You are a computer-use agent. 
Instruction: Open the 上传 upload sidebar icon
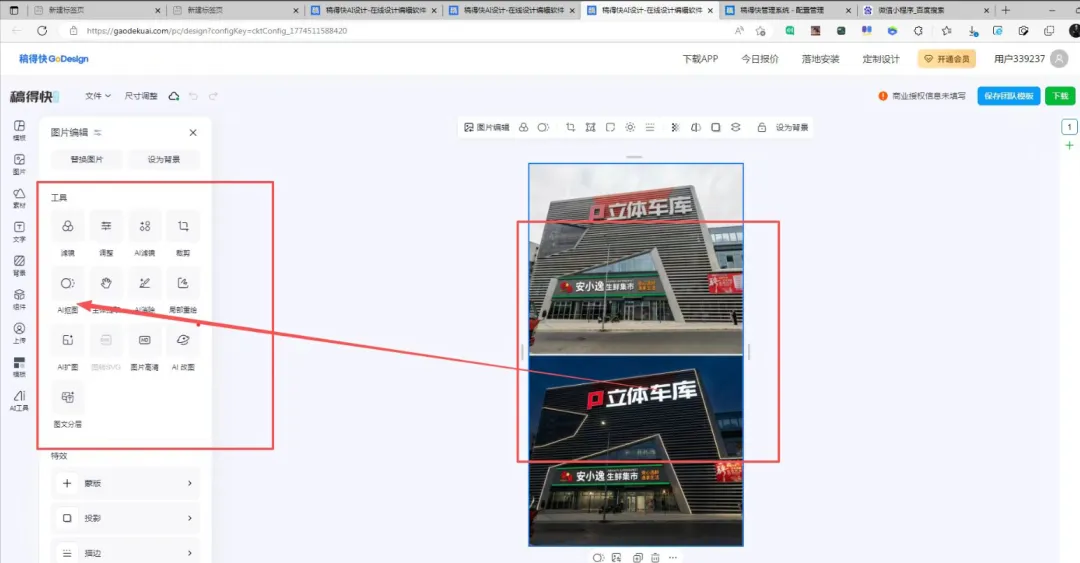(x=19, y=333)
